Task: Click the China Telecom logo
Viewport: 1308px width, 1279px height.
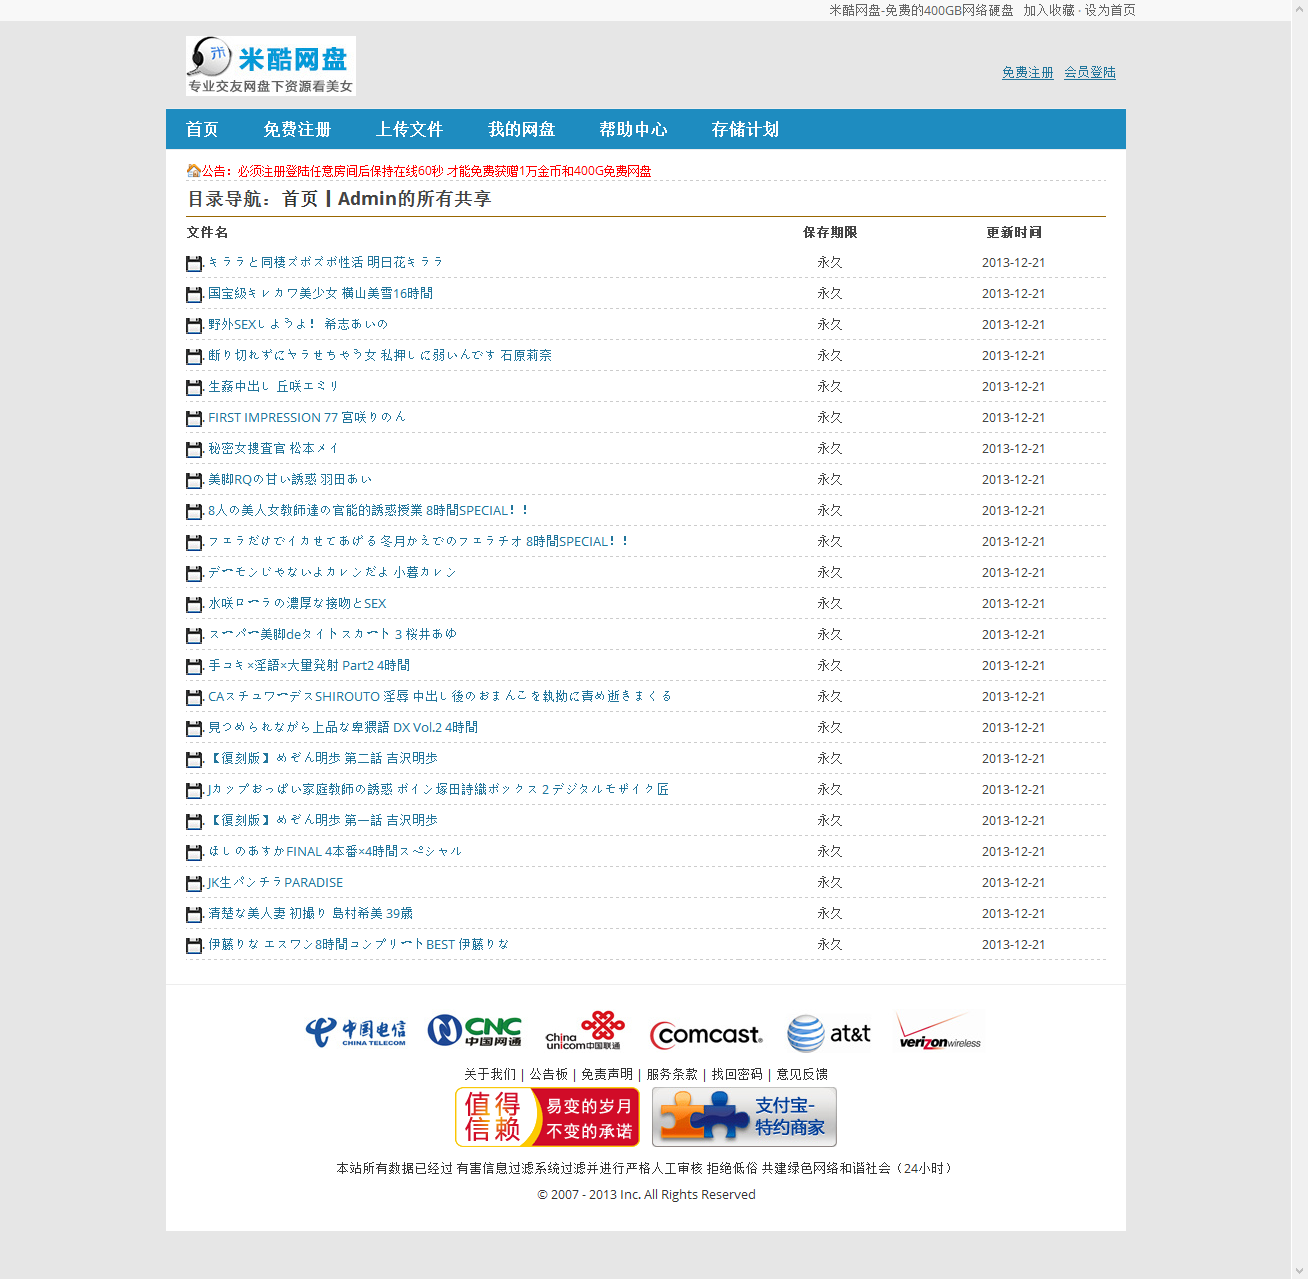Action: [356, 1032]
